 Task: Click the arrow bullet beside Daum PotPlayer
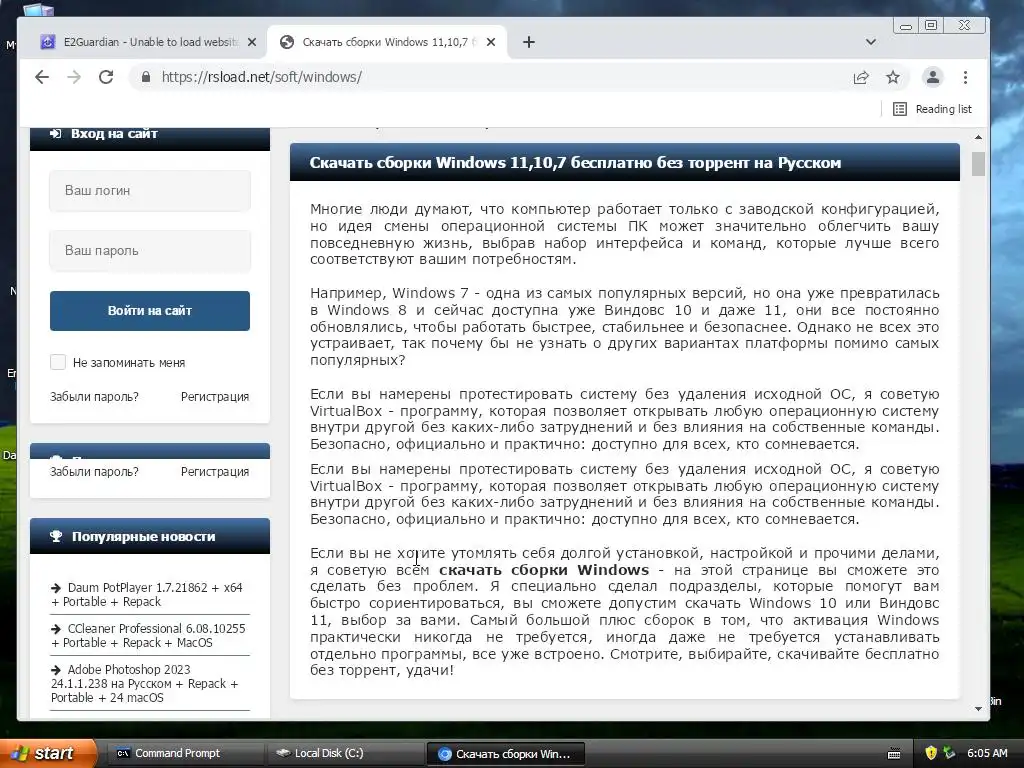(x=56, y=588)
